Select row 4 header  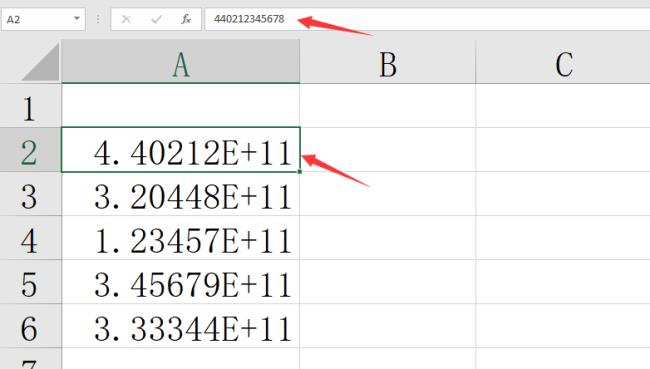(30, 238)
